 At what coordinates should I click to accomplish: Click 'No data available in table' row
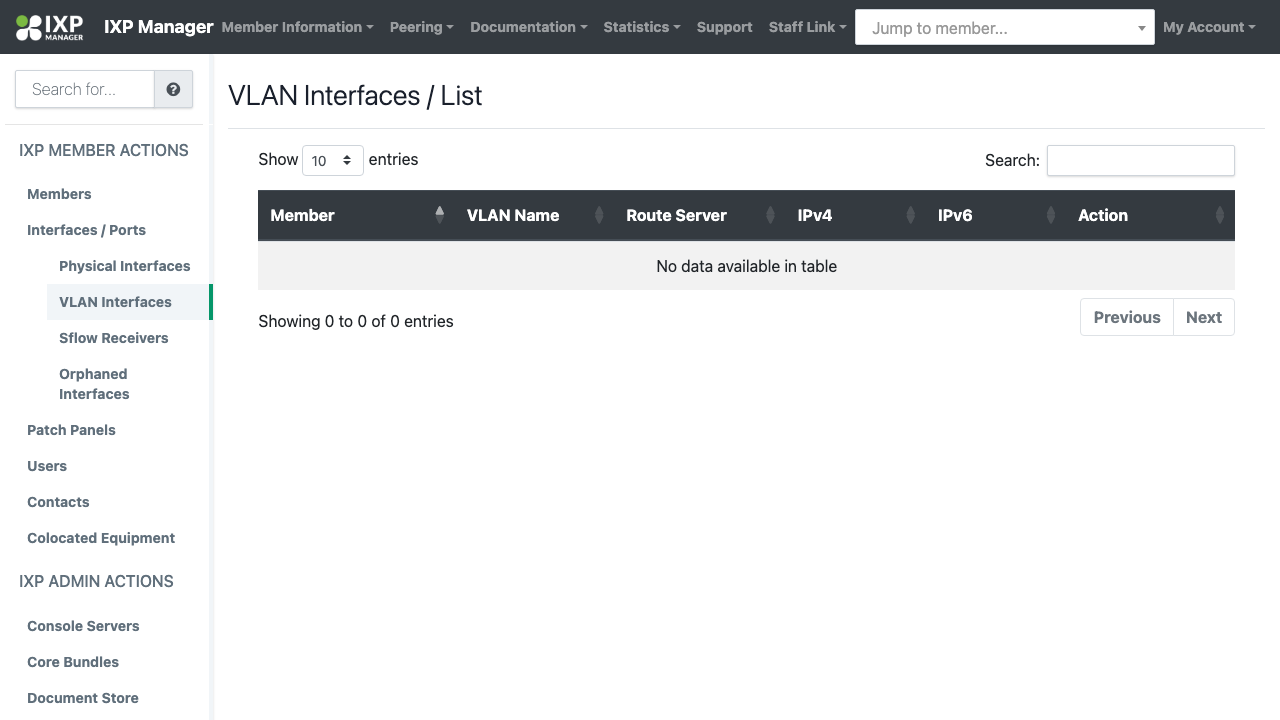tap(746, 266)
